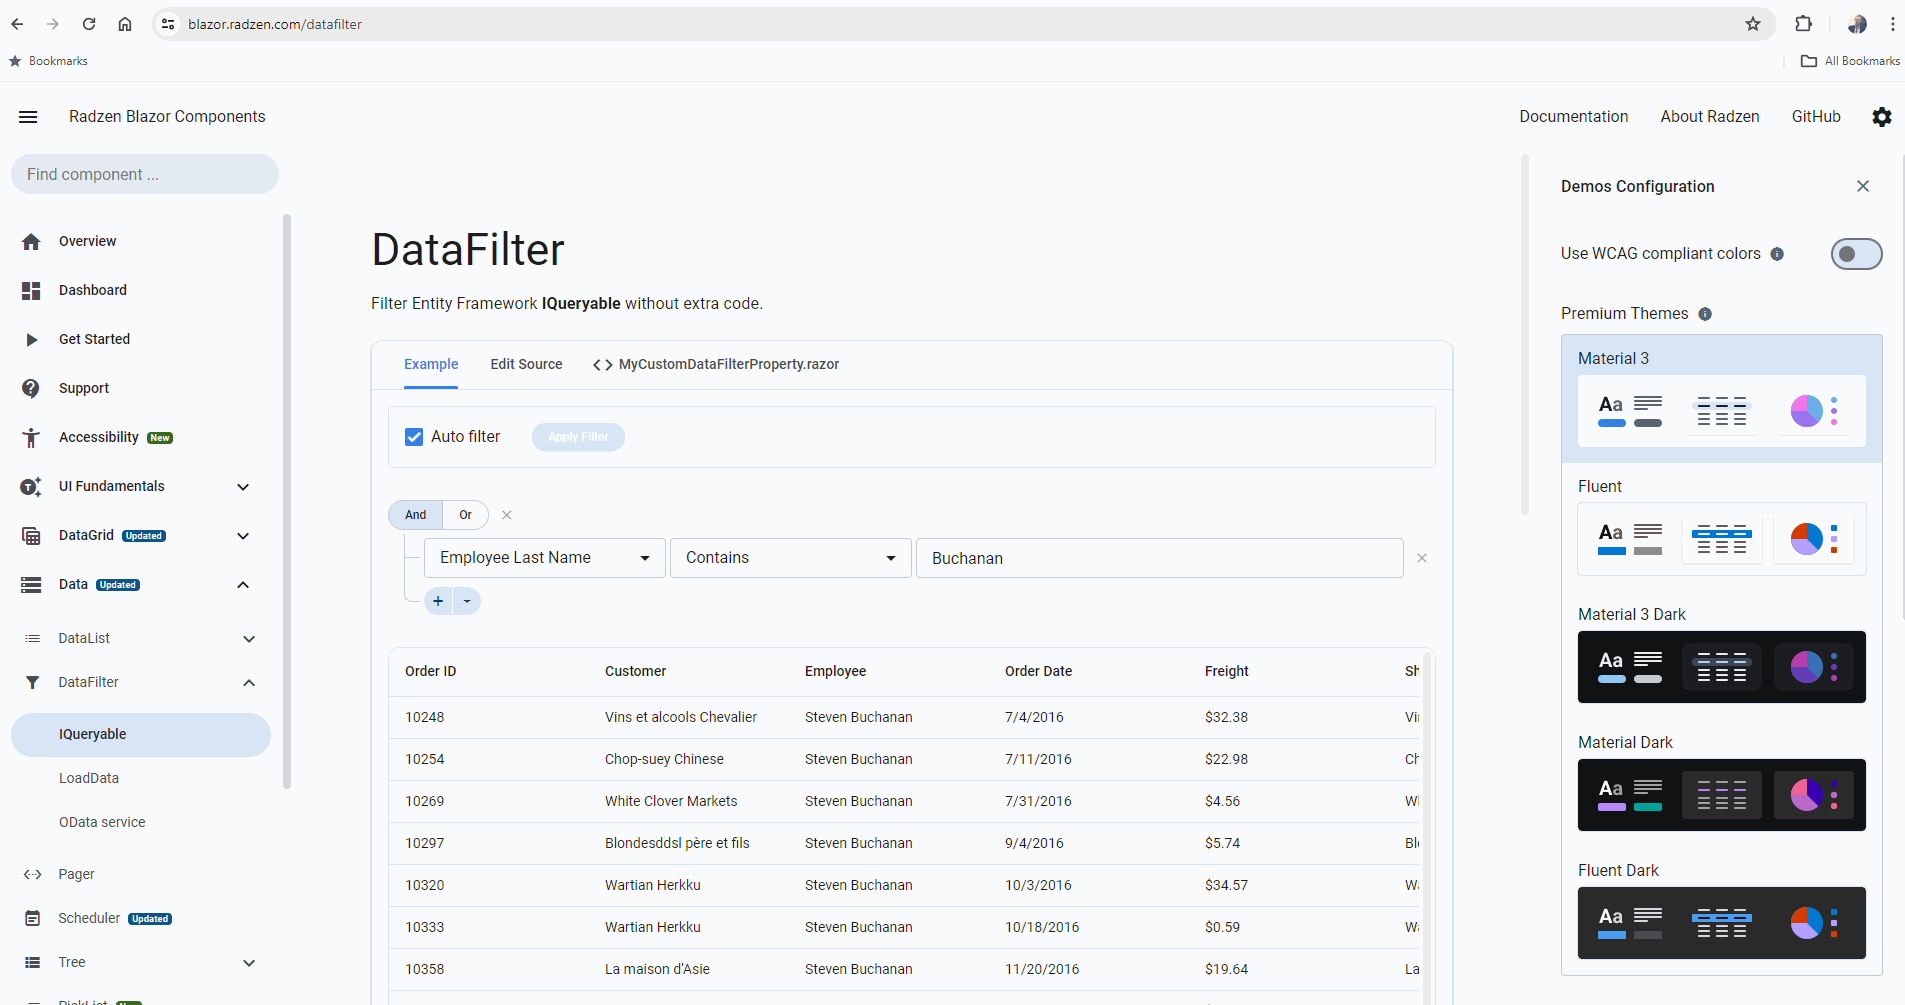Open the About Radzen link
The width and height of the screenshot is (1905, 1005).
pos(1710,117)
